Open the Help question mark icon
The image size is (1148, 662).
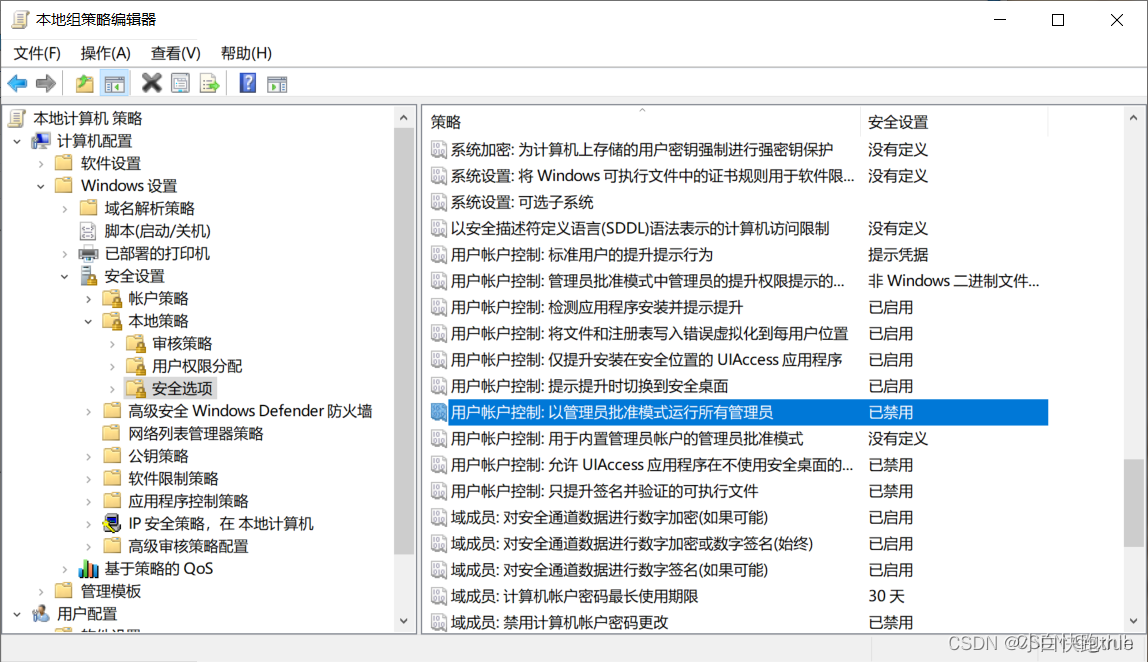coord(247,83)
